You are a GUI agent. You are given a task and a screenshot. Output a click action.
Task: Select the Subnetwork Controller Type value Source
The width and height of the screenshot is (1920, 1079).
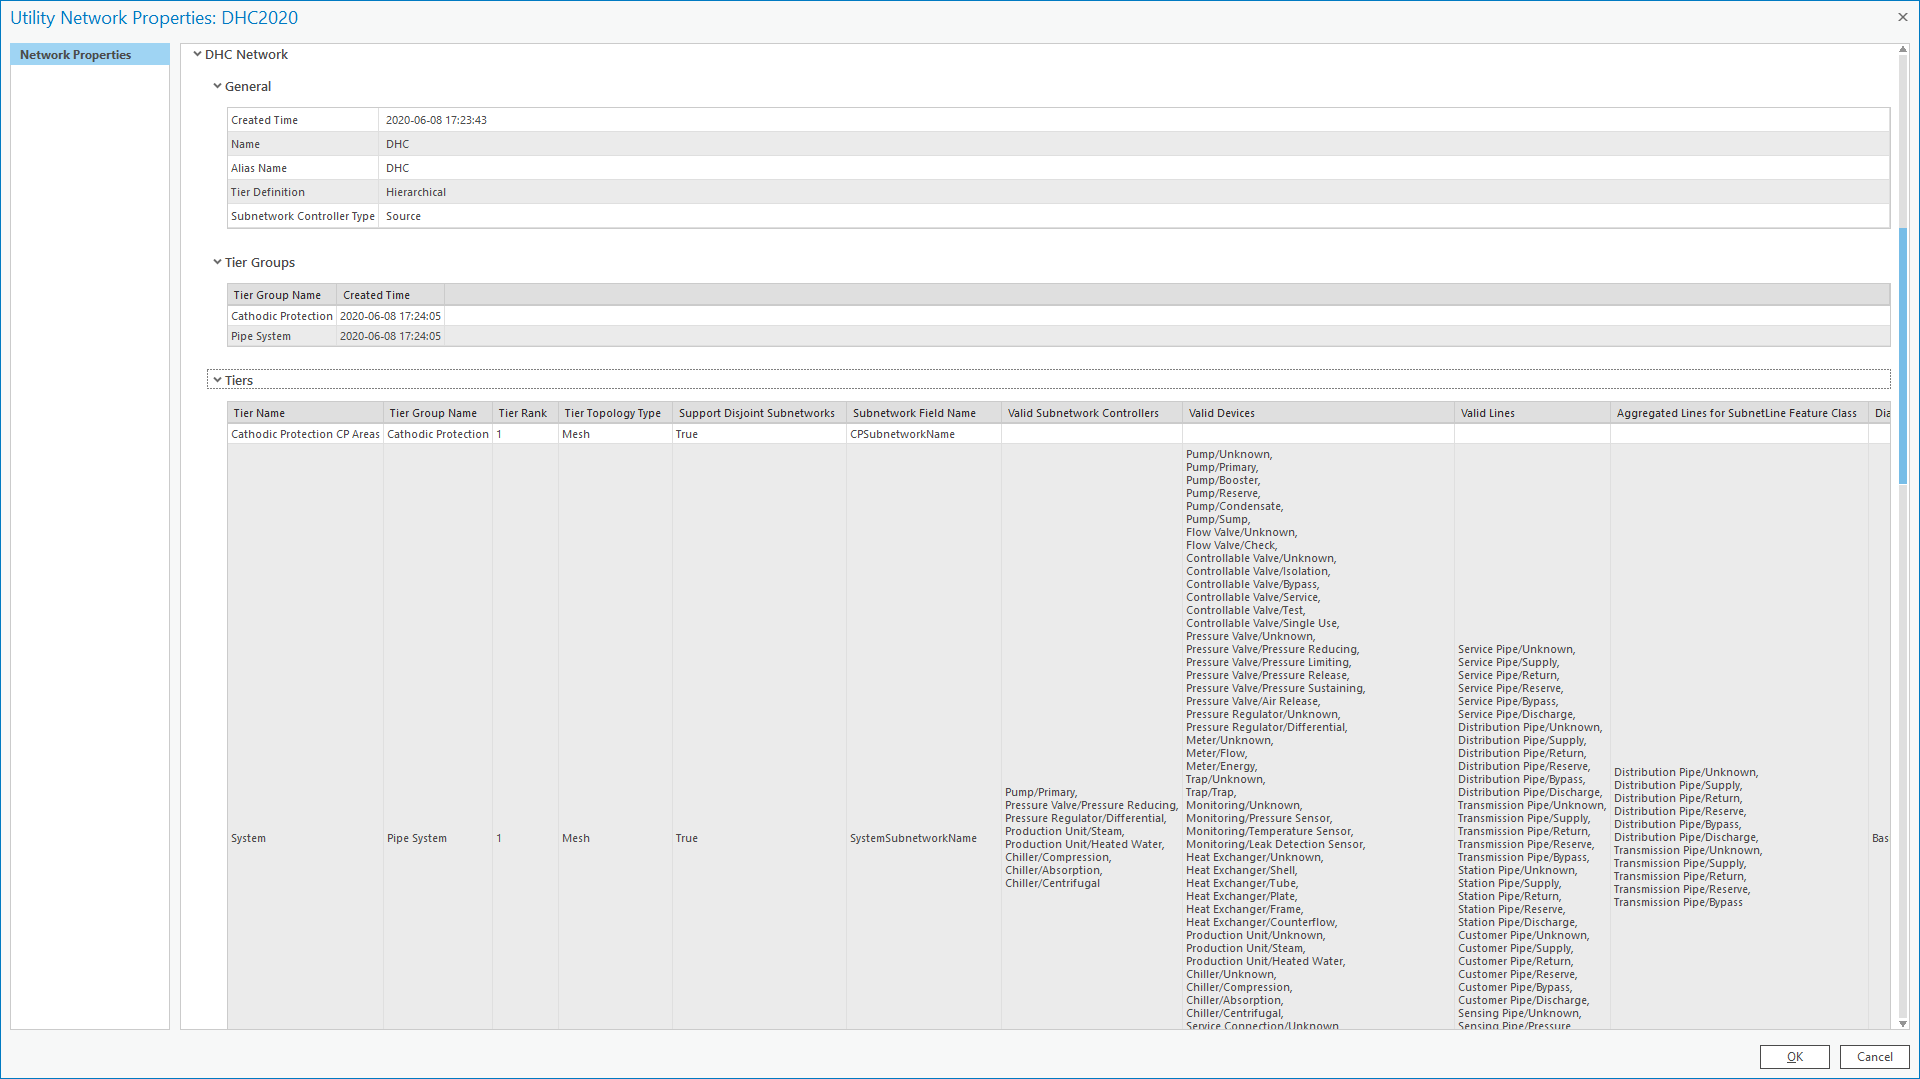pos(403,216)
